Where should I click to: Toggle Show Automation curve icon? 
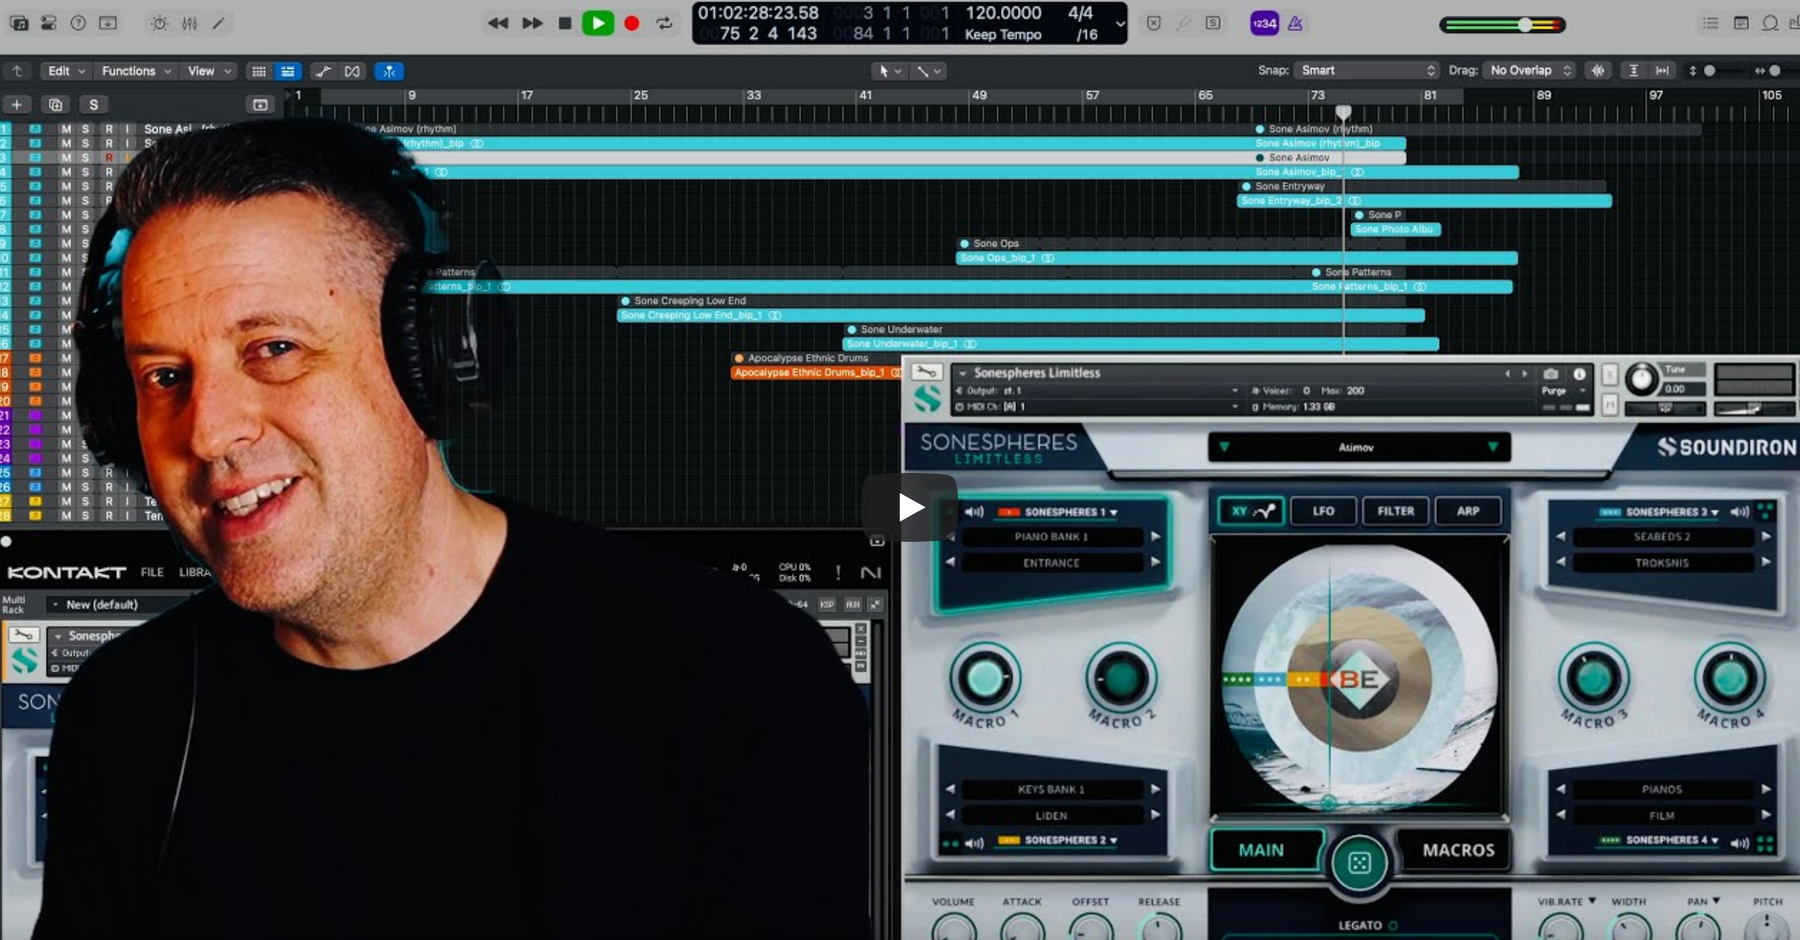coord(322,71)
